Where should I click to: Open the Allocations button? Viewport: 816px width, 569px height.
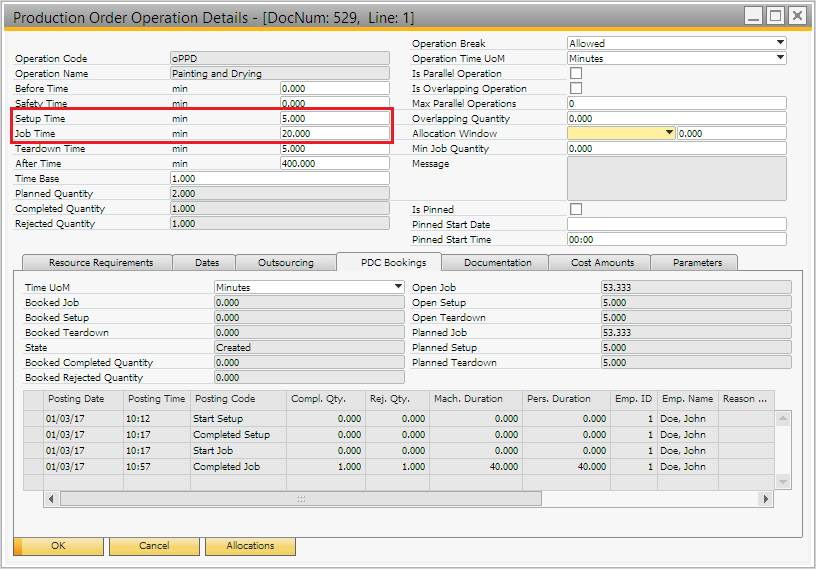click(250, 546)
